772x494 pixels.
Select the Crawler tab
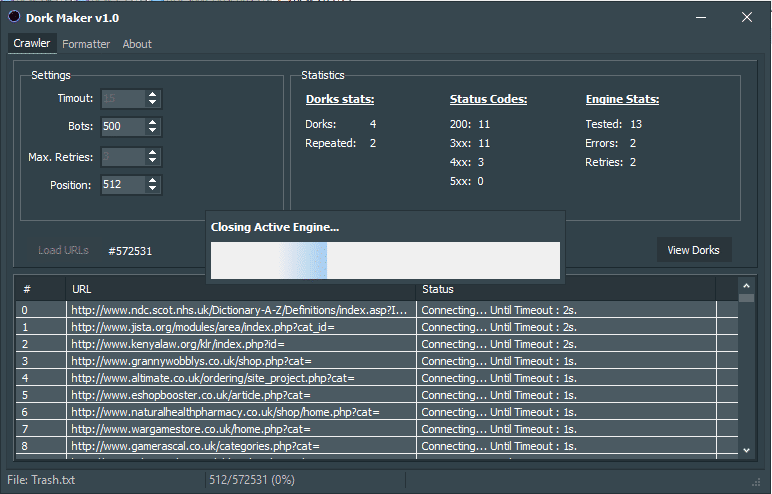click(32, 44)
